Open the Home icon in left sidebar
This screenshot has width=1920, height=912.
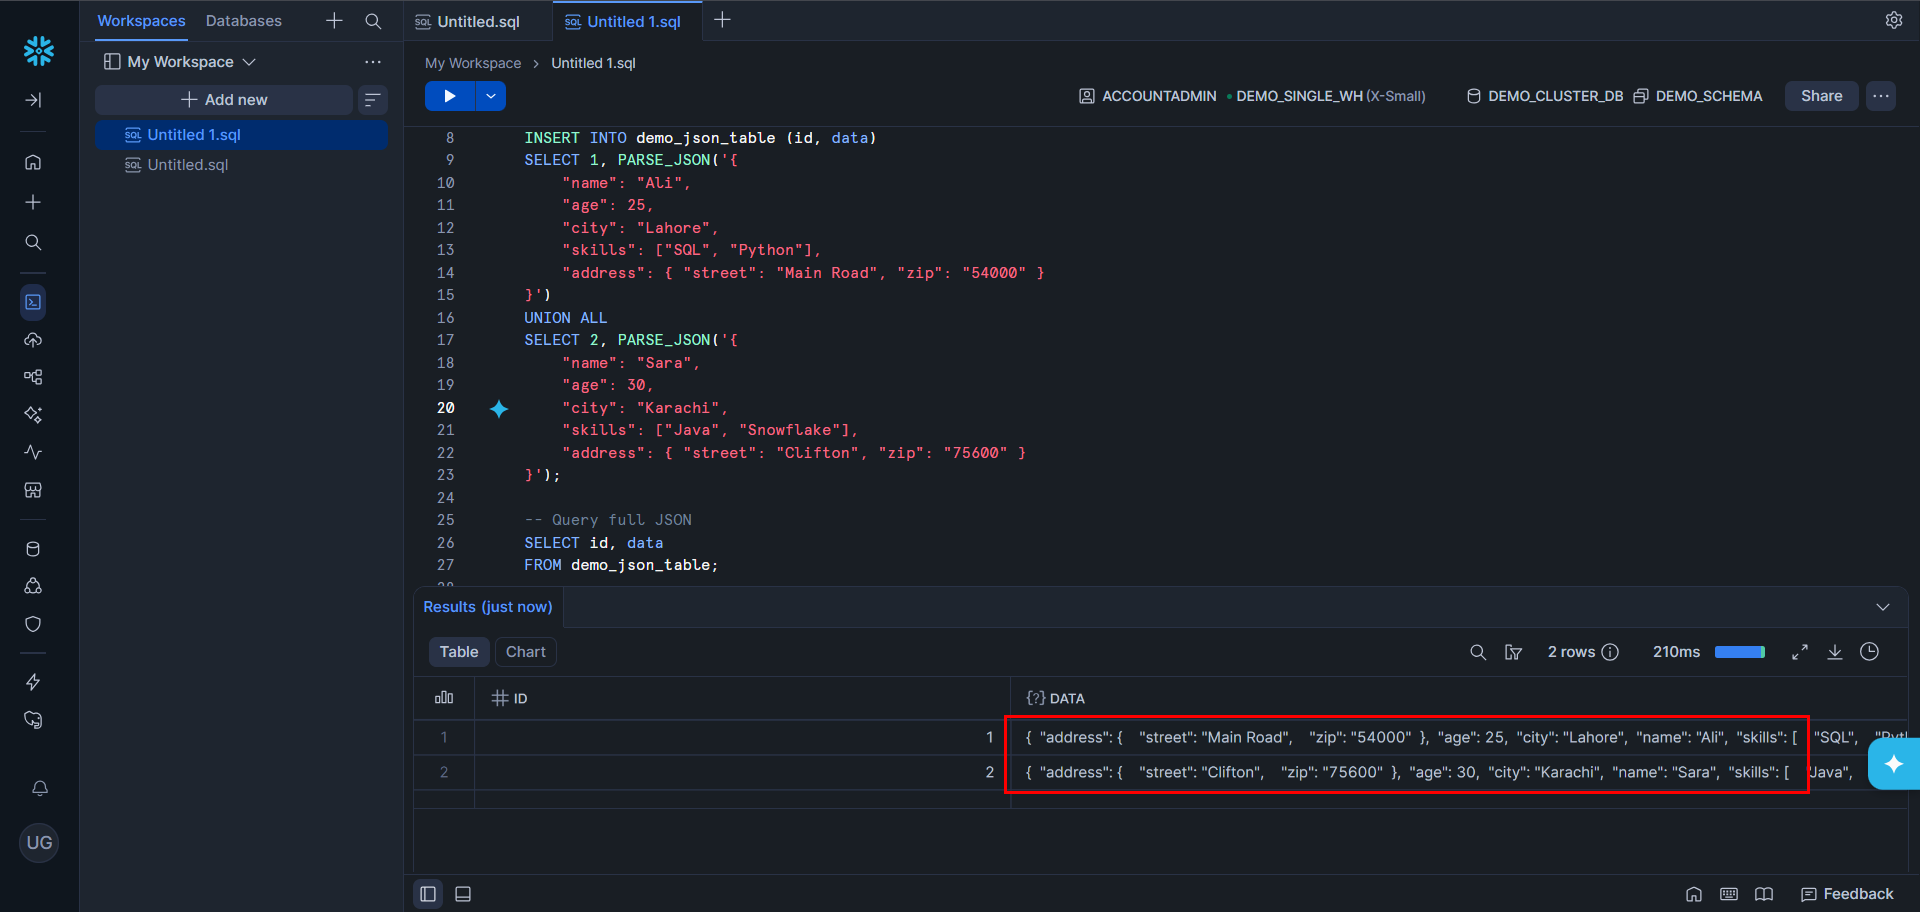click(x=33, y=162)
